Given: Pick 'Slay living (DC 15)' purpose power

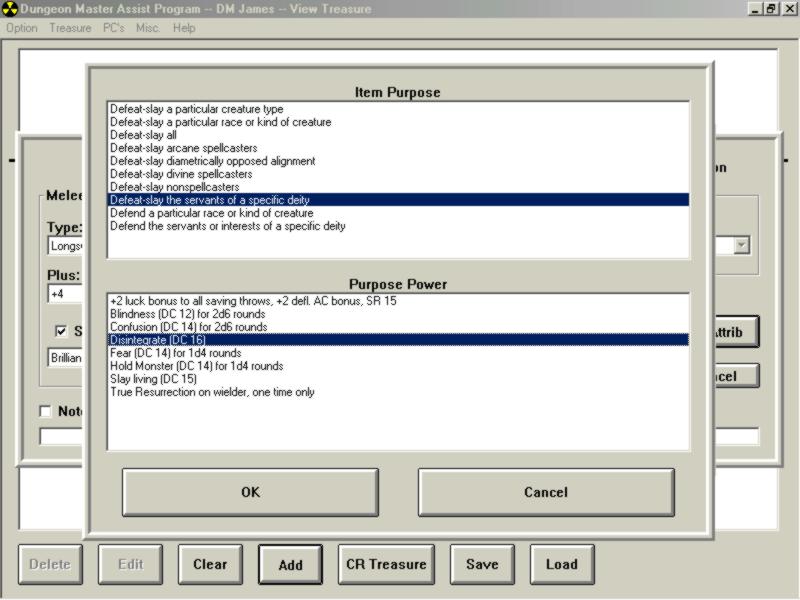Looking at the screenshot, I should [x=153, y=379].
